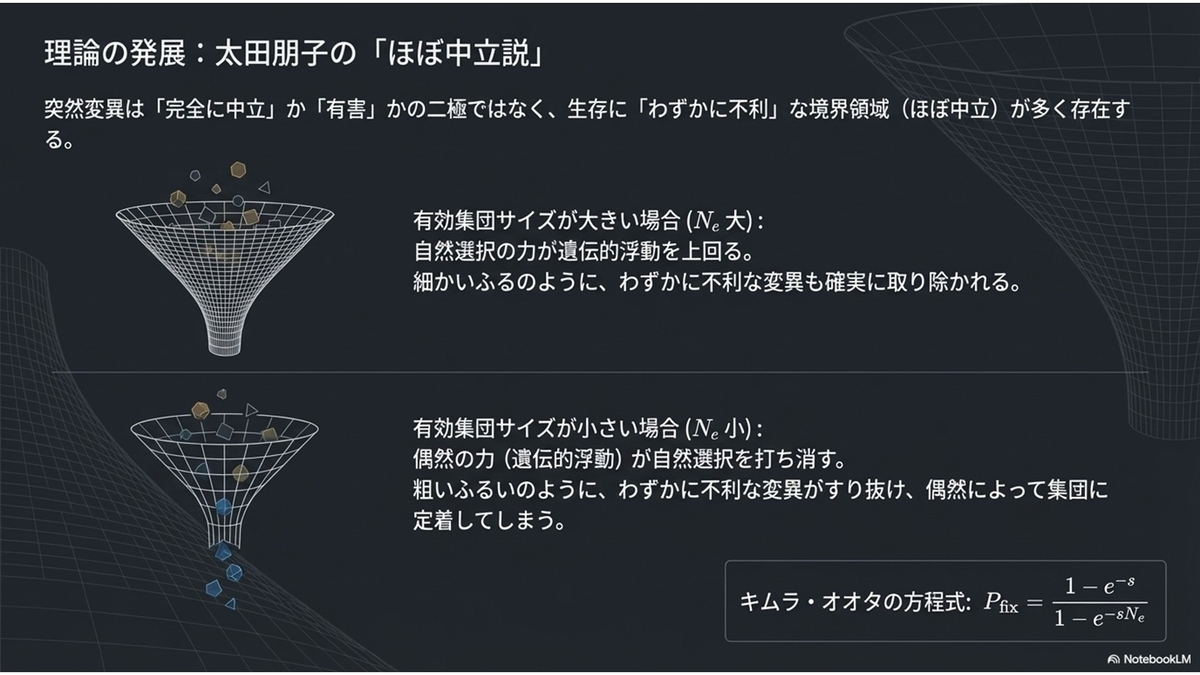Click the gold hexagon above the upper funnel
Viewport: 1200px width, 675px height.
[238, 168]
